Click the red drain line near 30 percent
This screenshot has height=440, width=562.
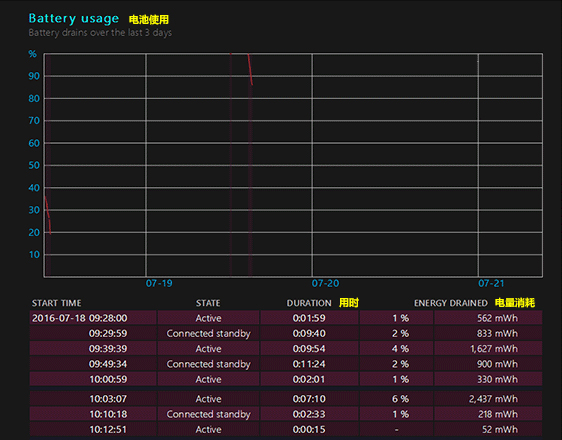pyautogui.click(x=48, y=215)
